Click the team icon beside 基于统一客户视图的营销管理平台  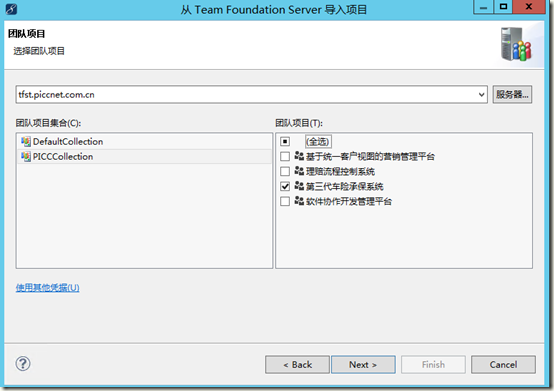click(x=299, y=156)
